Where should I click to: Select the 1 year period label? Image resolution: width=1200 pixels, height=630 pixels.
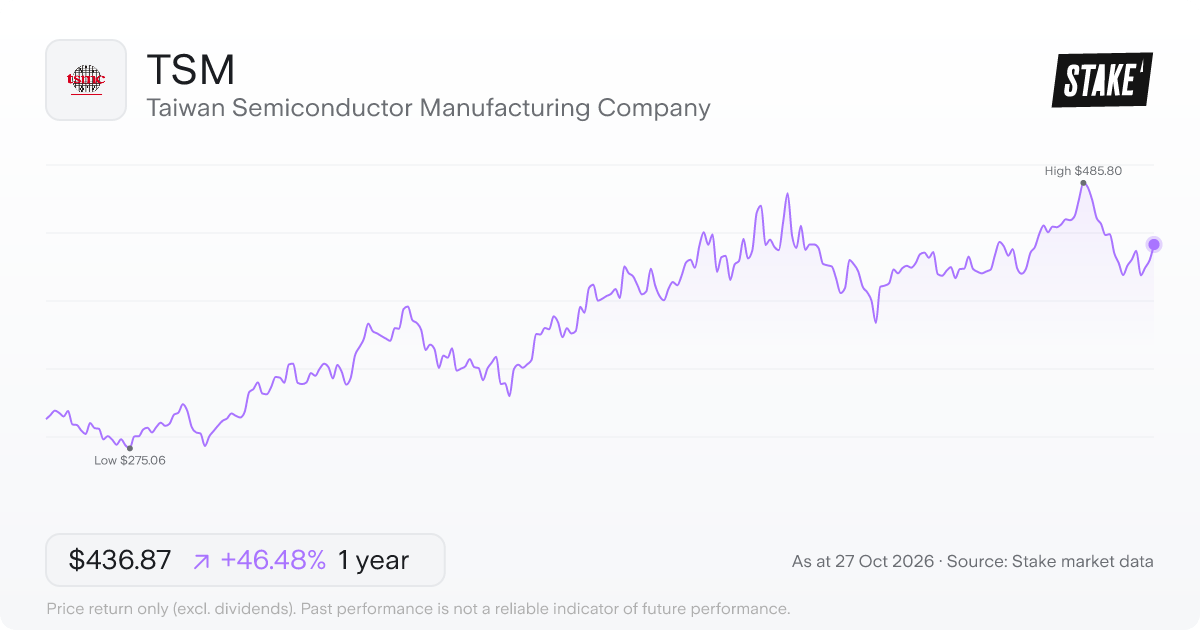pyautogui.click(x=373, y=560)
